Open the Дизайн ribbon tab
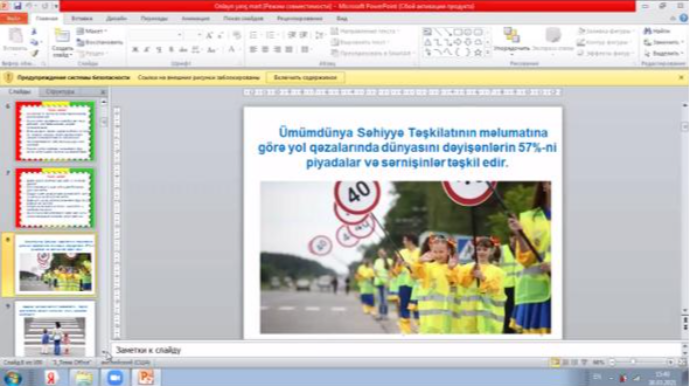Image resolution: width=690 pixels, height=386 pixels. [x=116, y=18]
